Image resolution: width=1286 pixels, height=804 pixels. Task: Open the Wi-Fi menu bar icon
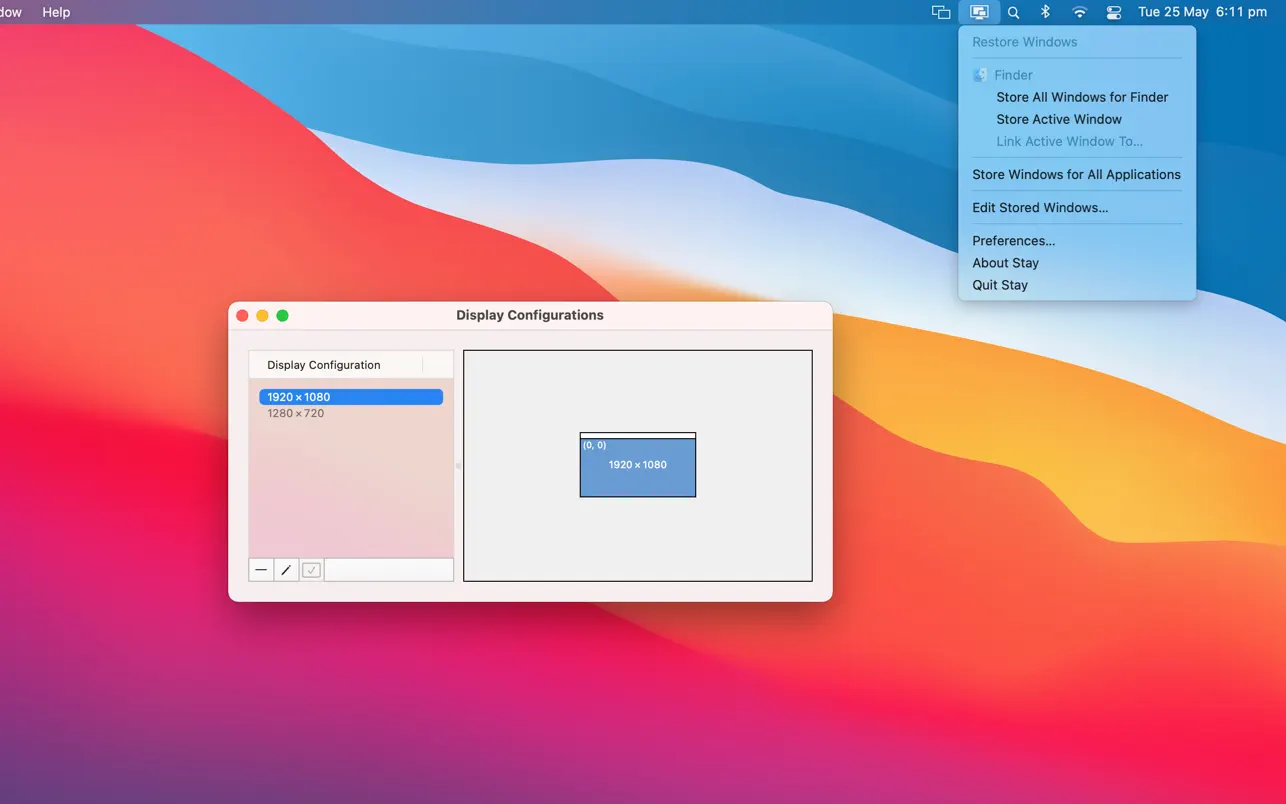1079,12
